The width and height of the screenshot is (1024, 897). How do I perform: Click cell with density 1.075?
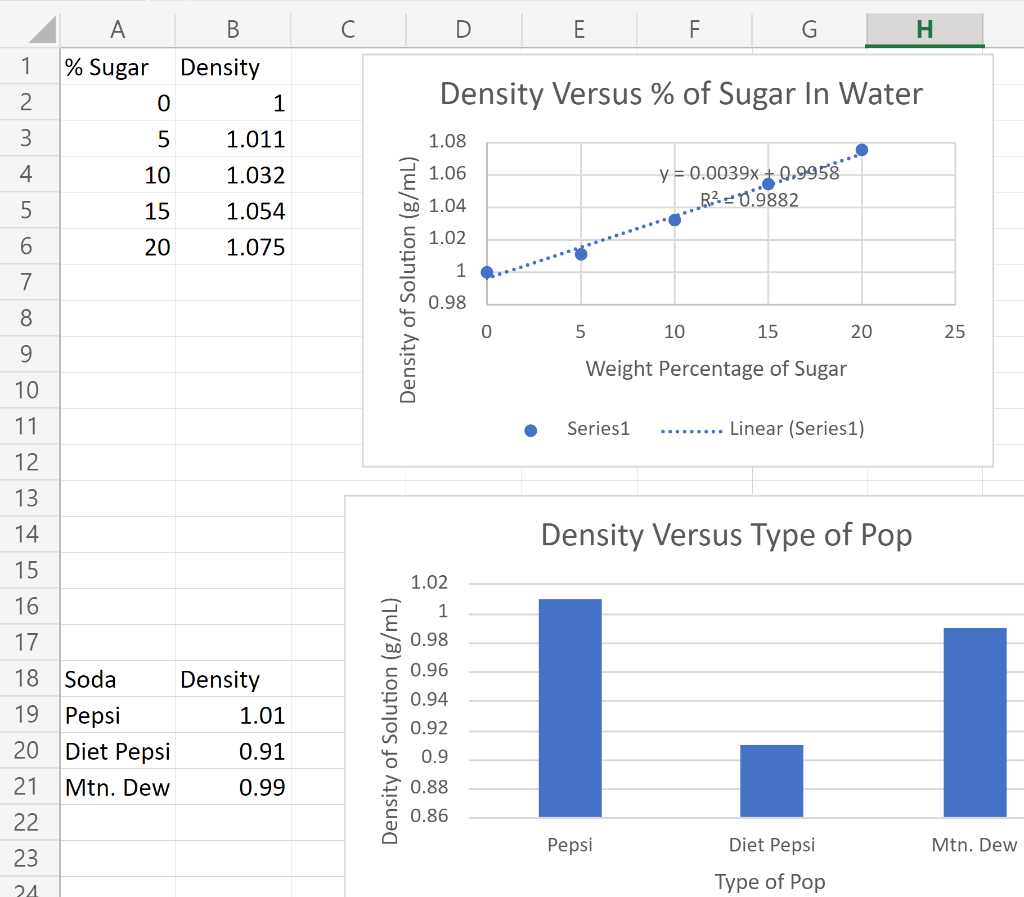(233, 247)
